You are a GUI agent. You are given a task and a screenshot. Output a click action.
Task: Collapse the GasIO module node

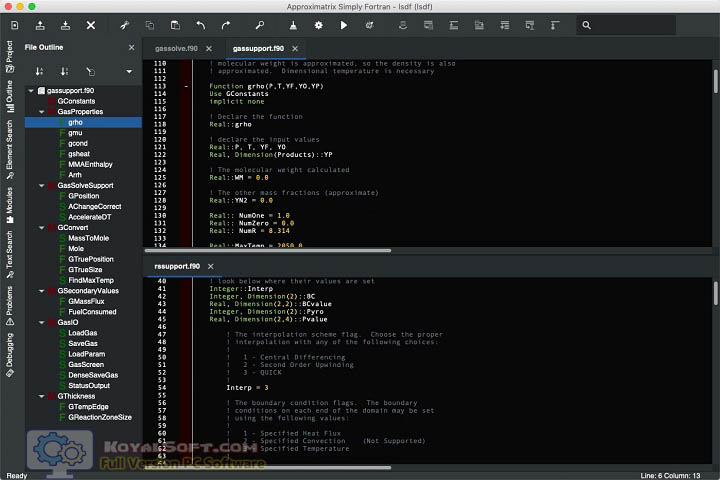click(x=41, y=322)
